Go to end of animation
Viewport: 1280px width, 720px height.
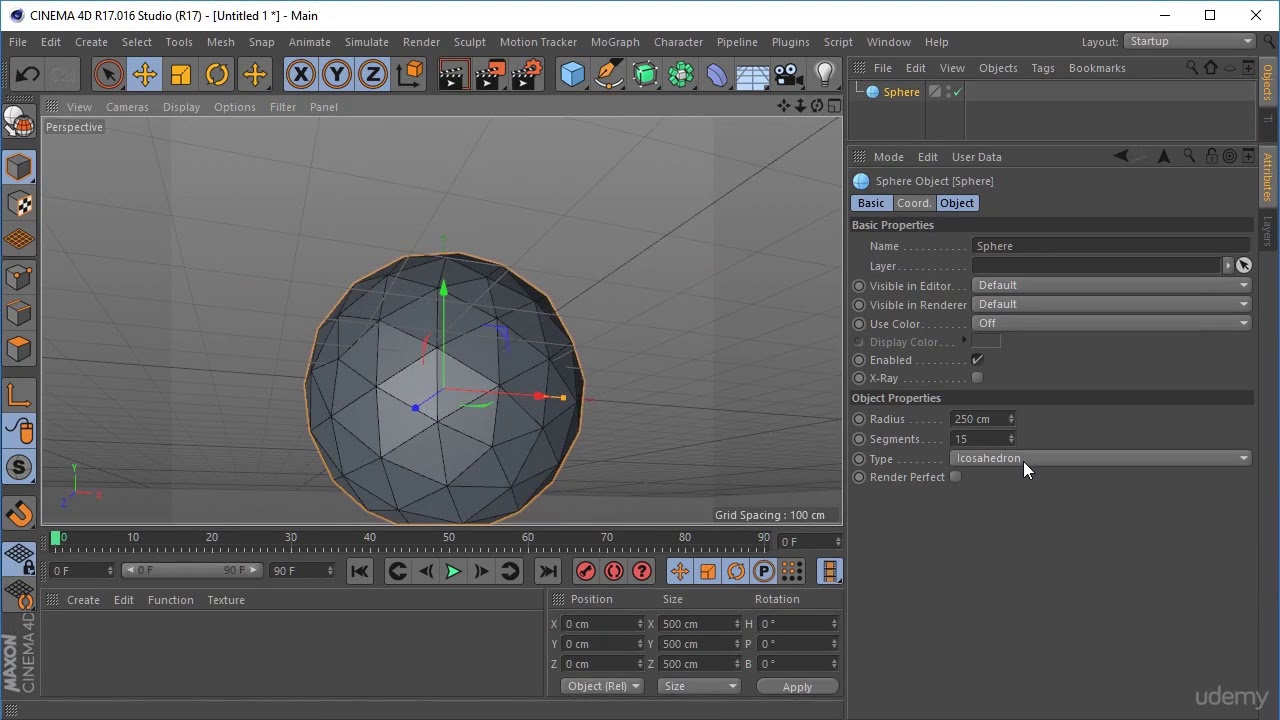pyautogui.click(x=547, y=571)
